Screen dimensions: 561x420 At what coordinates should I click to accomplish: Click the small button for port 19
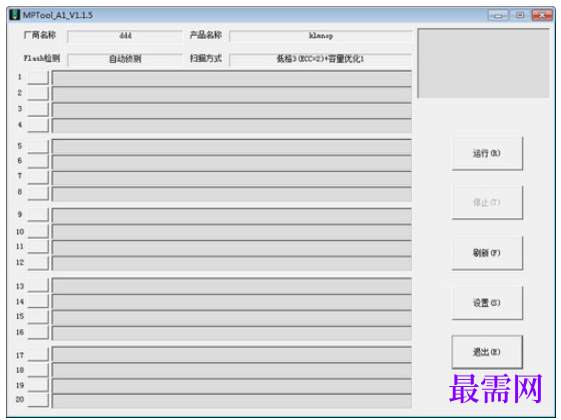38,385
